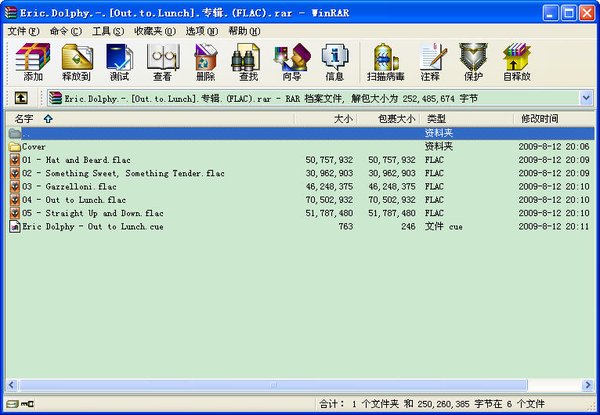
Task: Click the horizontal scrollbar left arrow
Action: coord(11,385)
